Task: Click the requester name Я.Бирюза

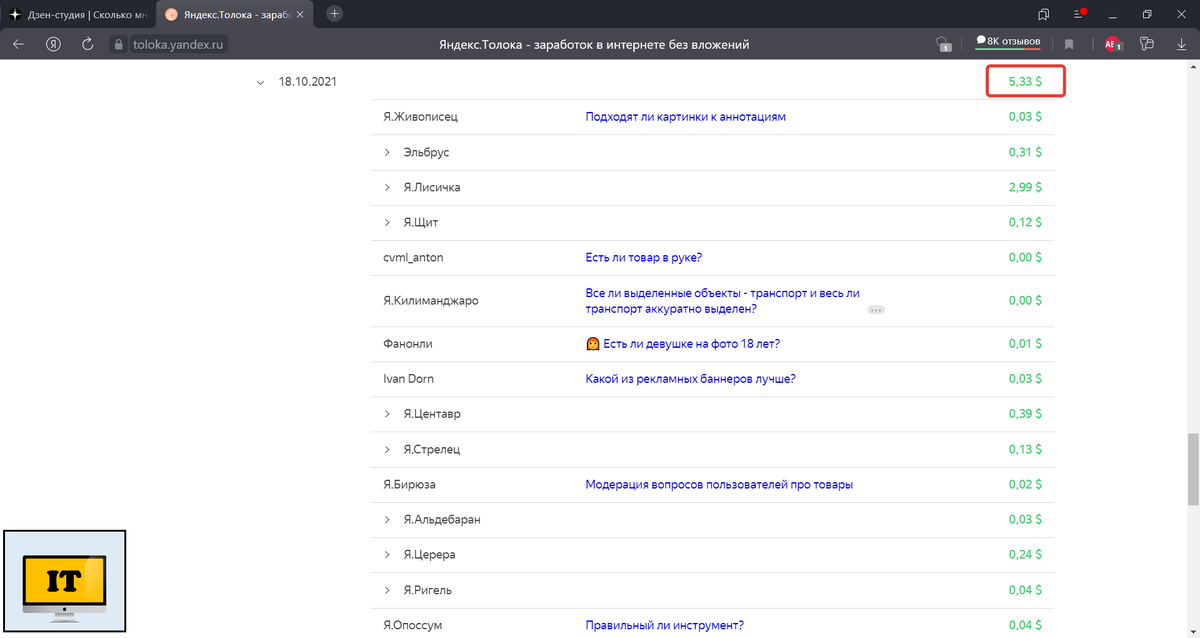Action: [409, 485]
